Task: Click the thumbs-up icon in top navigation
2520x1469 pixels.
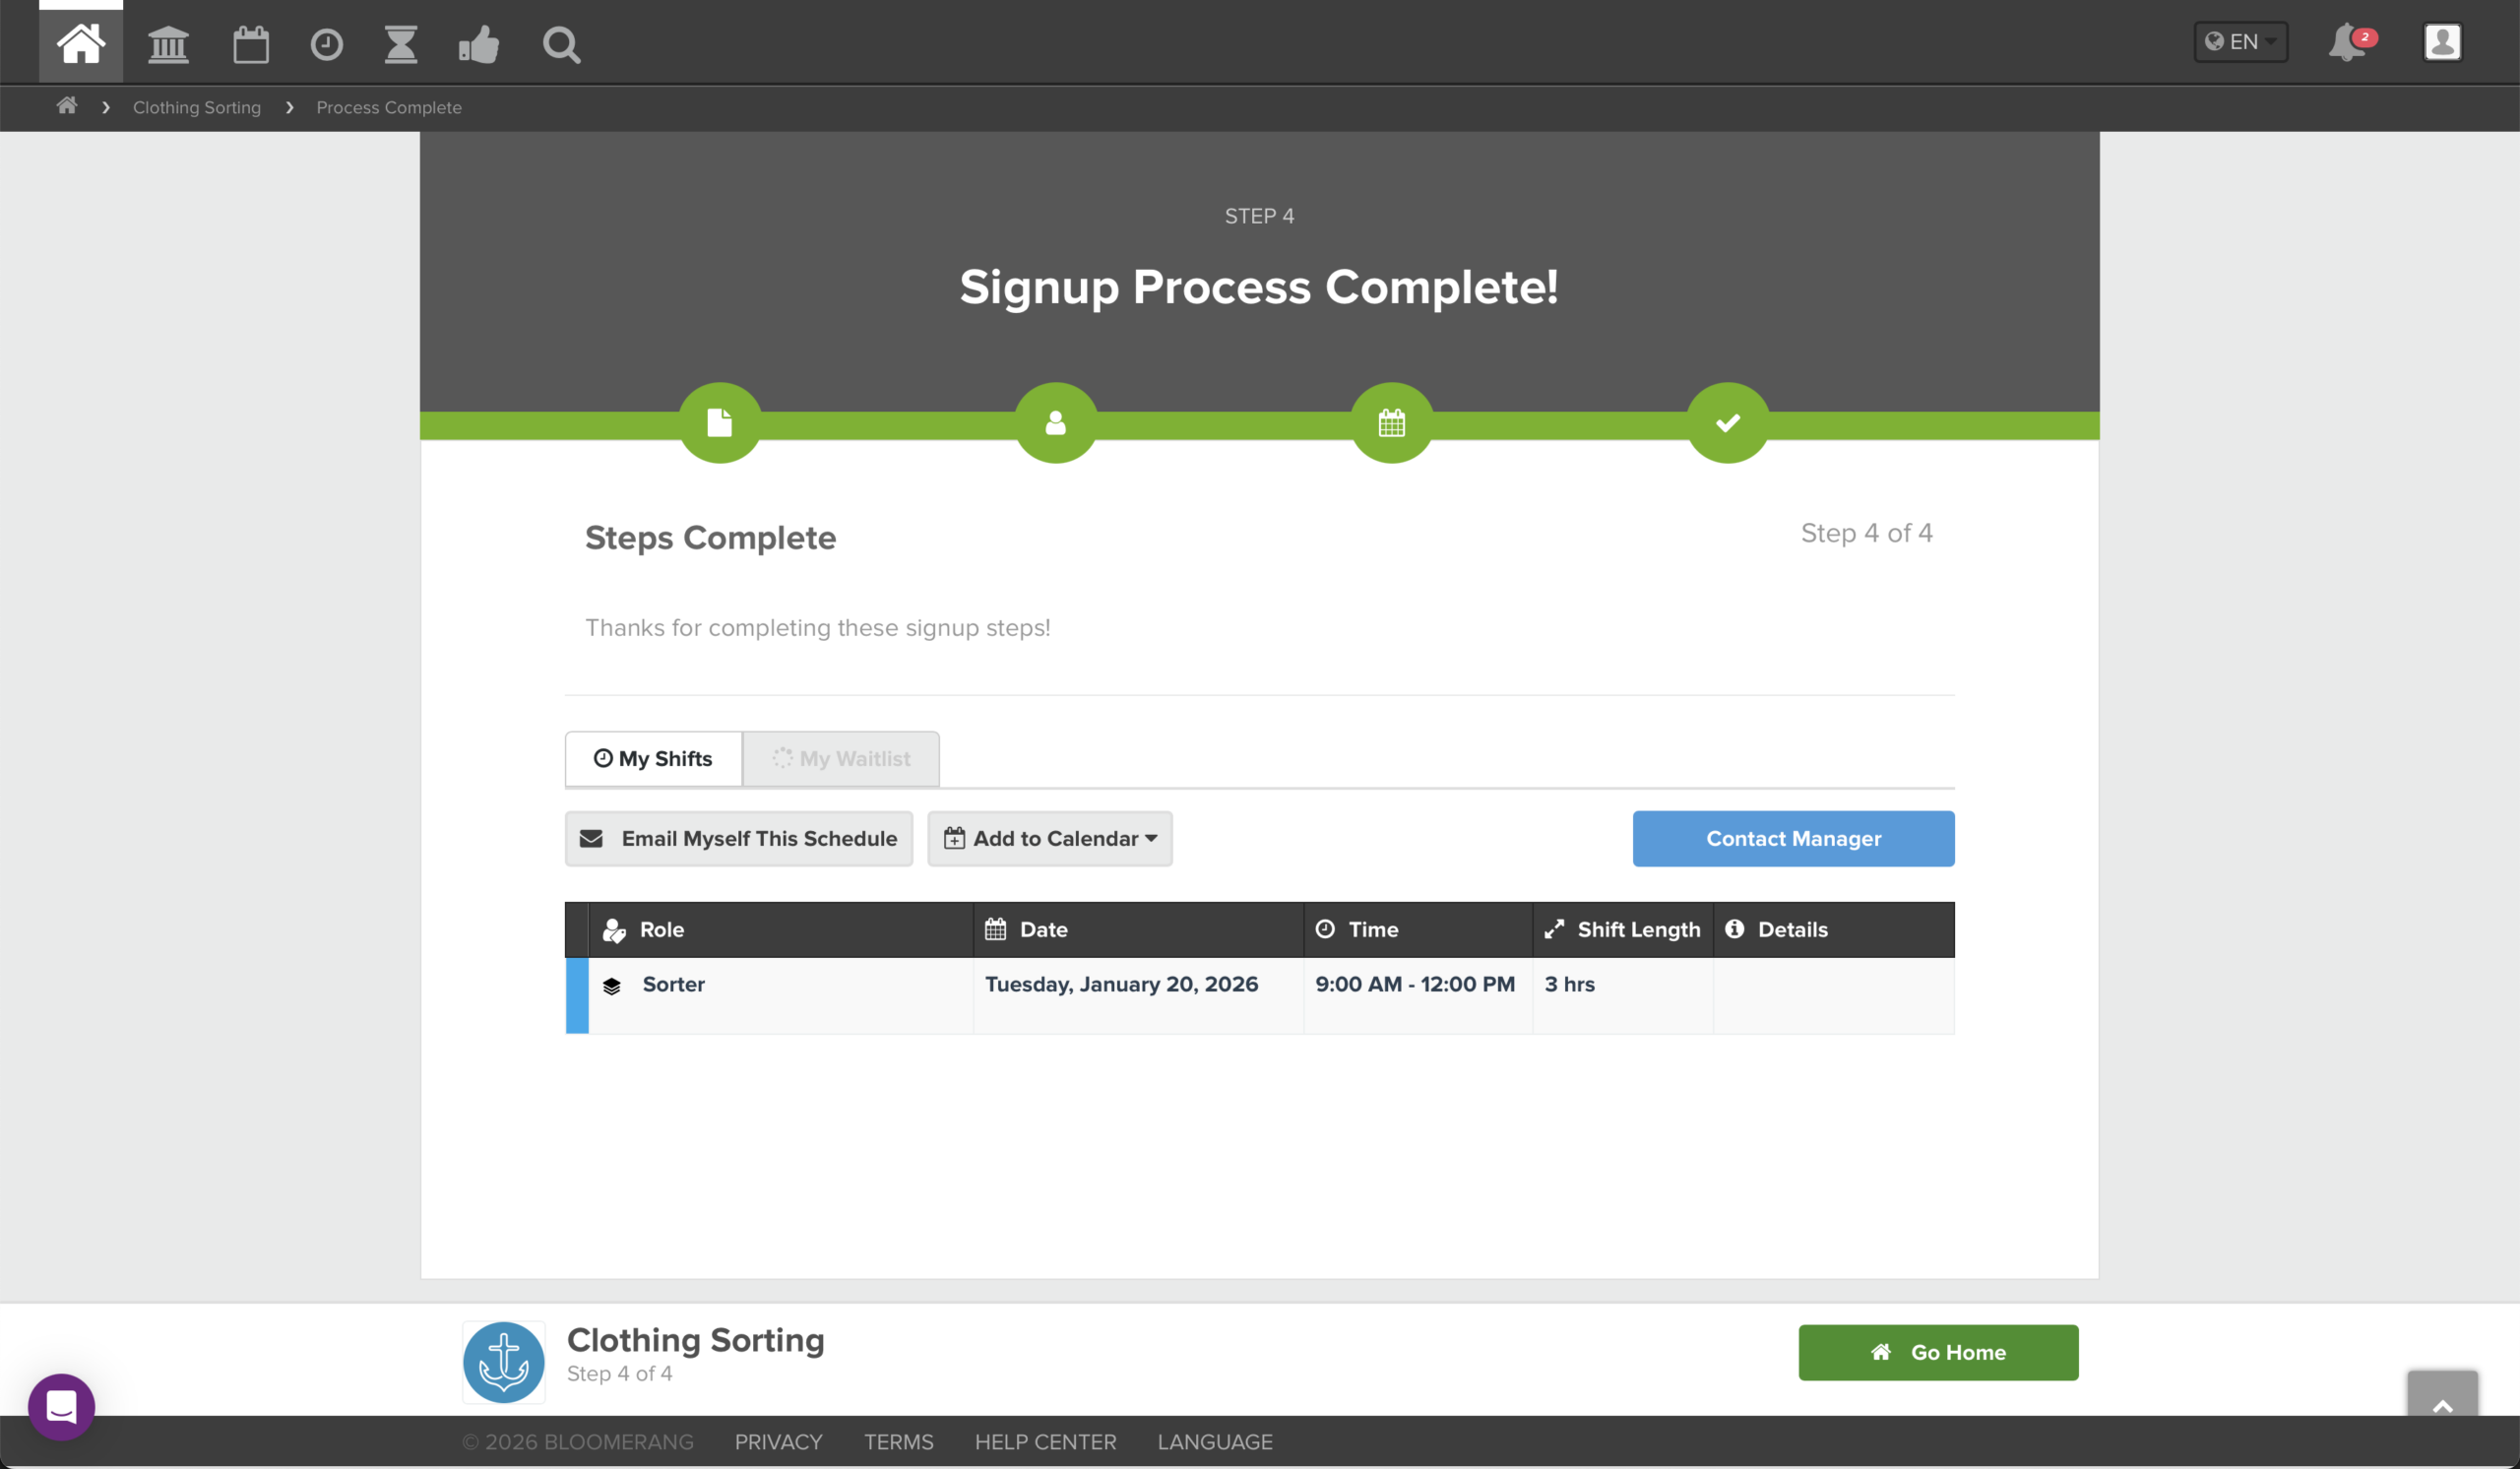Action: (x=479, y=44)
